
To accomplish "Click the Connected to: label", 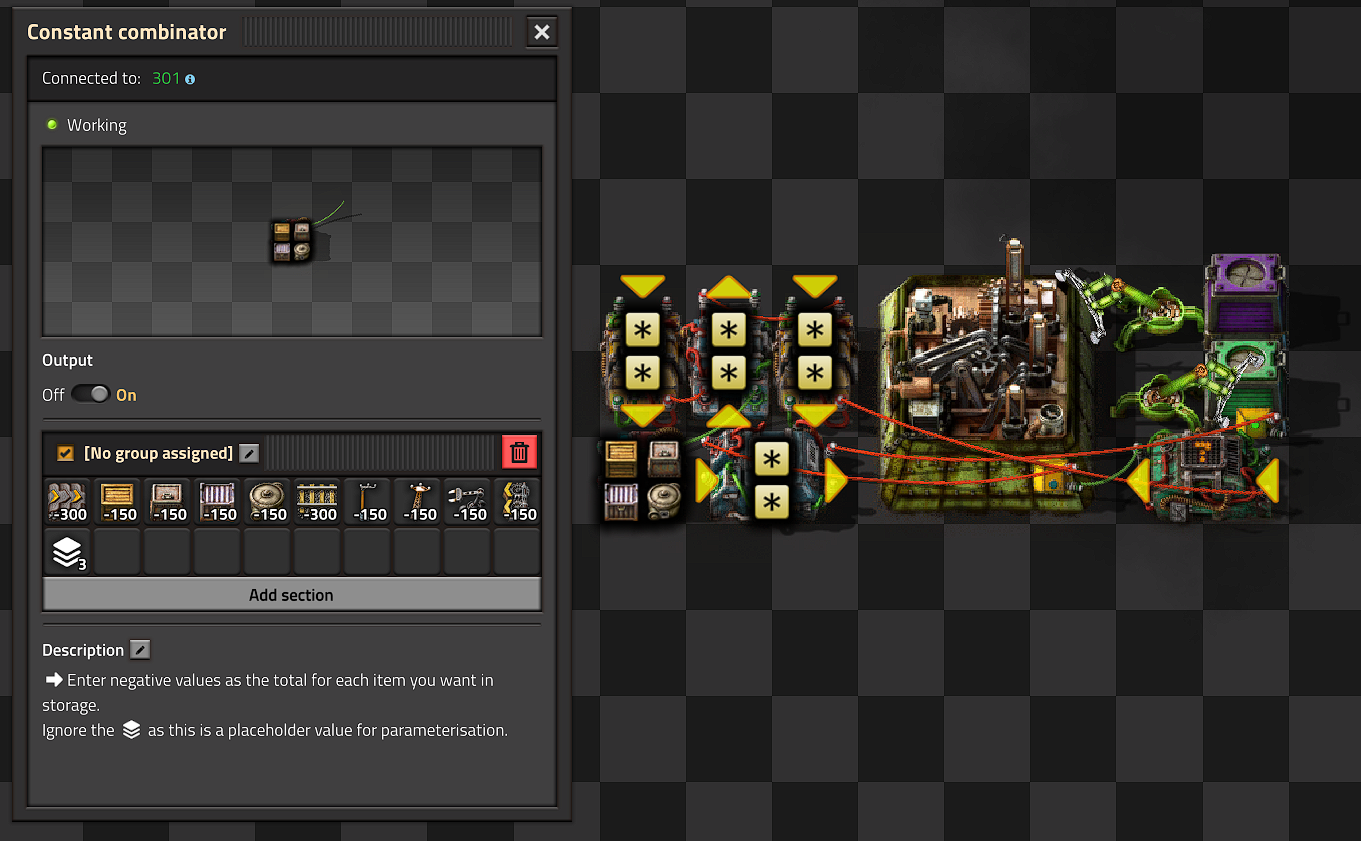I will point(93,78).
